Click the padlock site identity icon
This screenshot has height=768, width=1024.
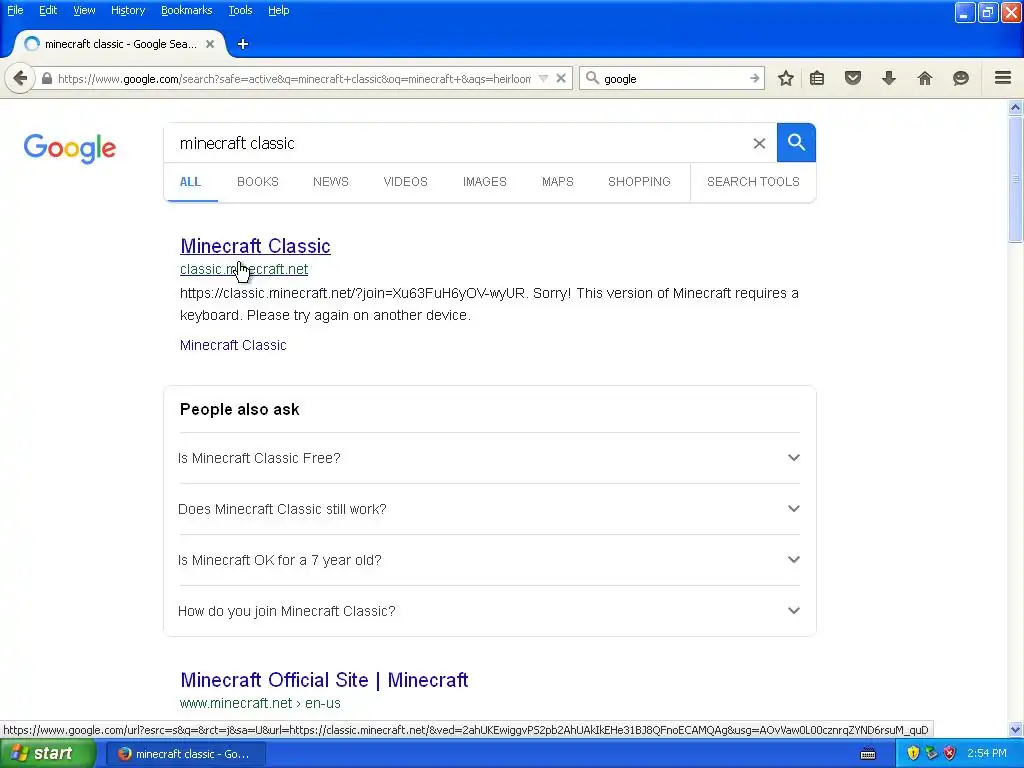point(46,79)
